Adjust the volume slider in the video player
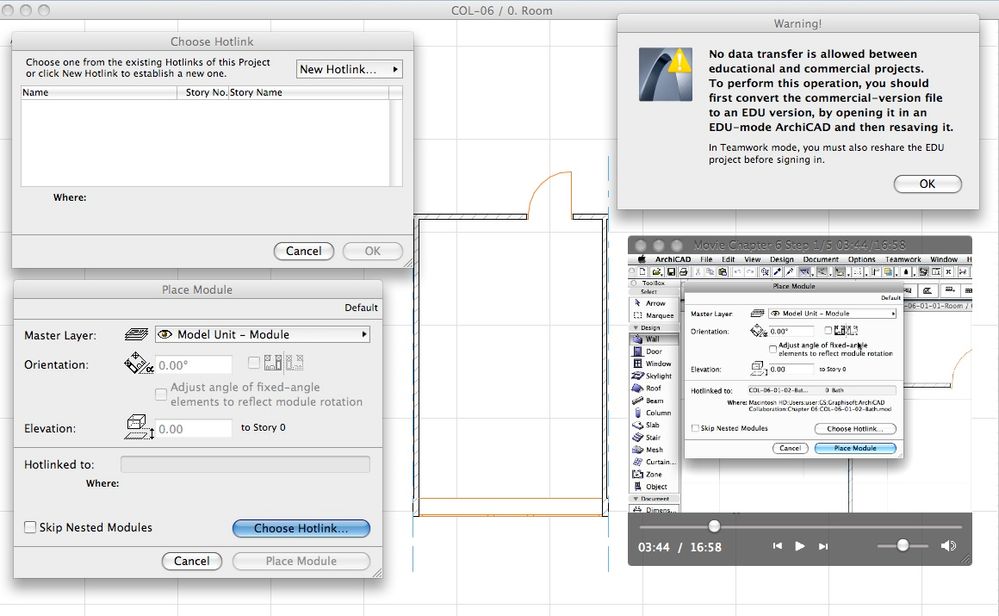This screenshot has height=616, width=999. [x=903, y=546]
